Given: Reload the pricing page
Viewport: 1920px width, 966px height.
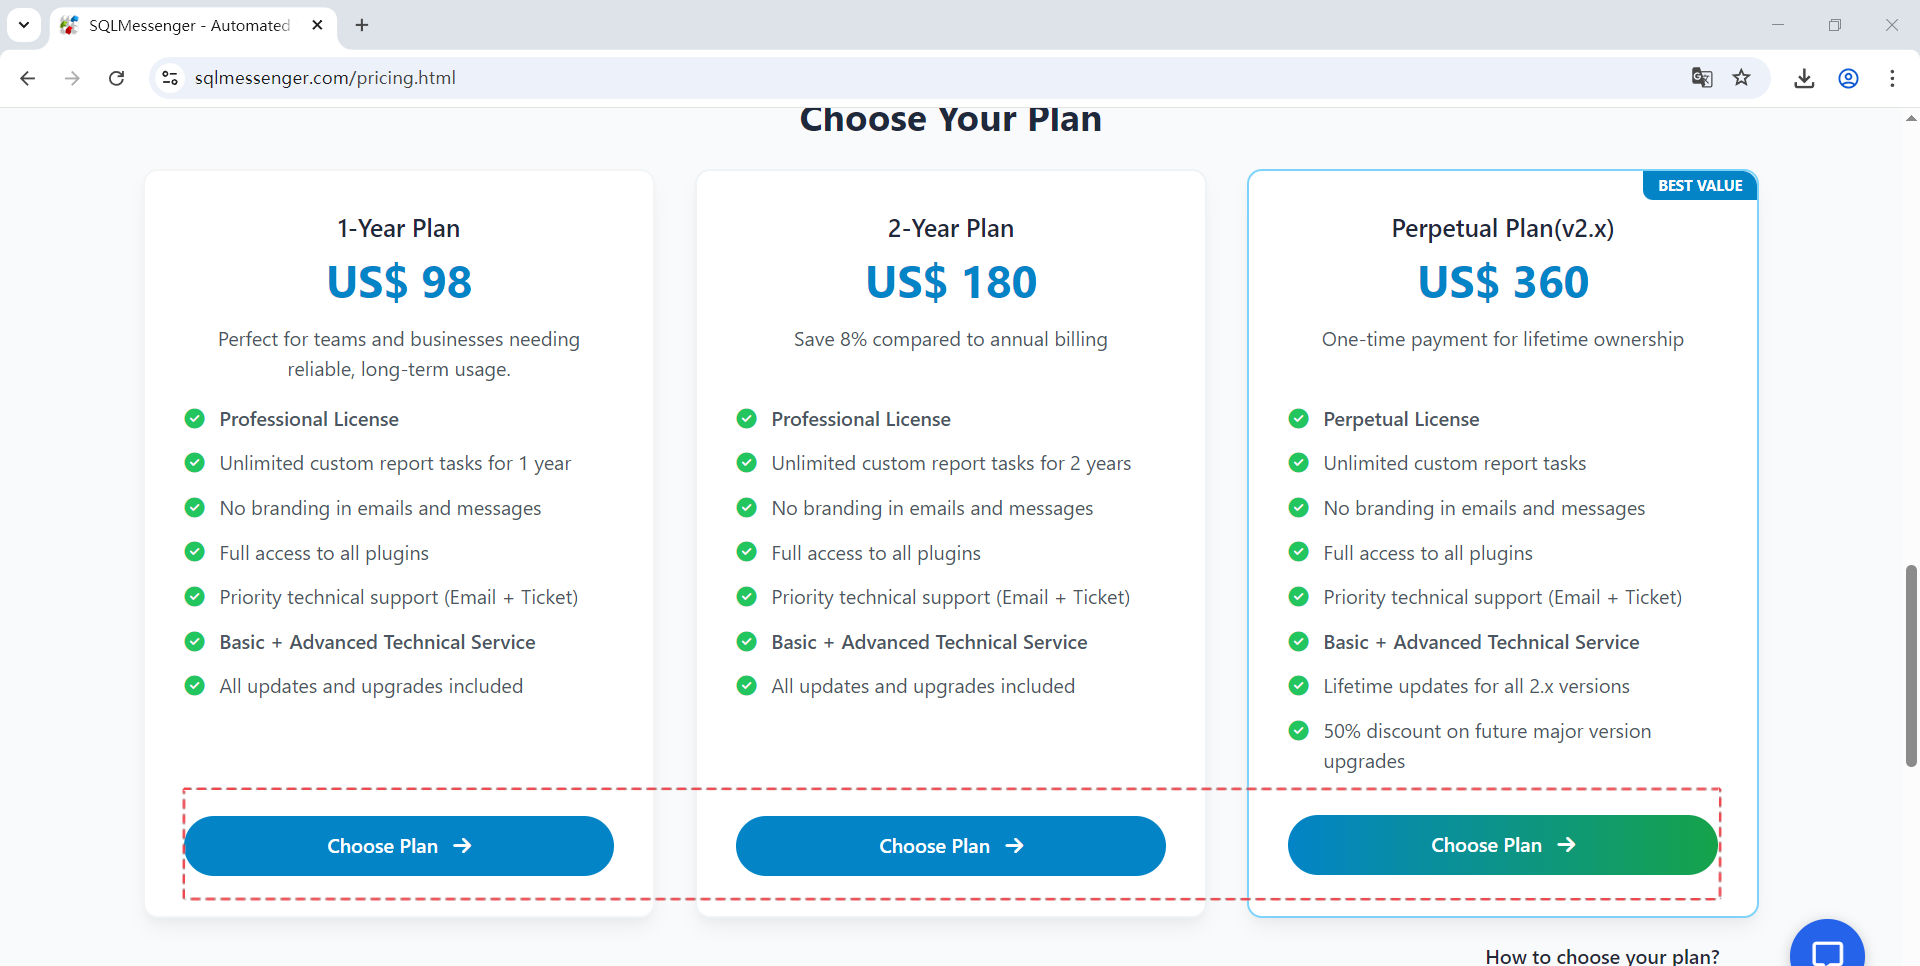Looking at the screenshot, I should click(x=116, y=77).
